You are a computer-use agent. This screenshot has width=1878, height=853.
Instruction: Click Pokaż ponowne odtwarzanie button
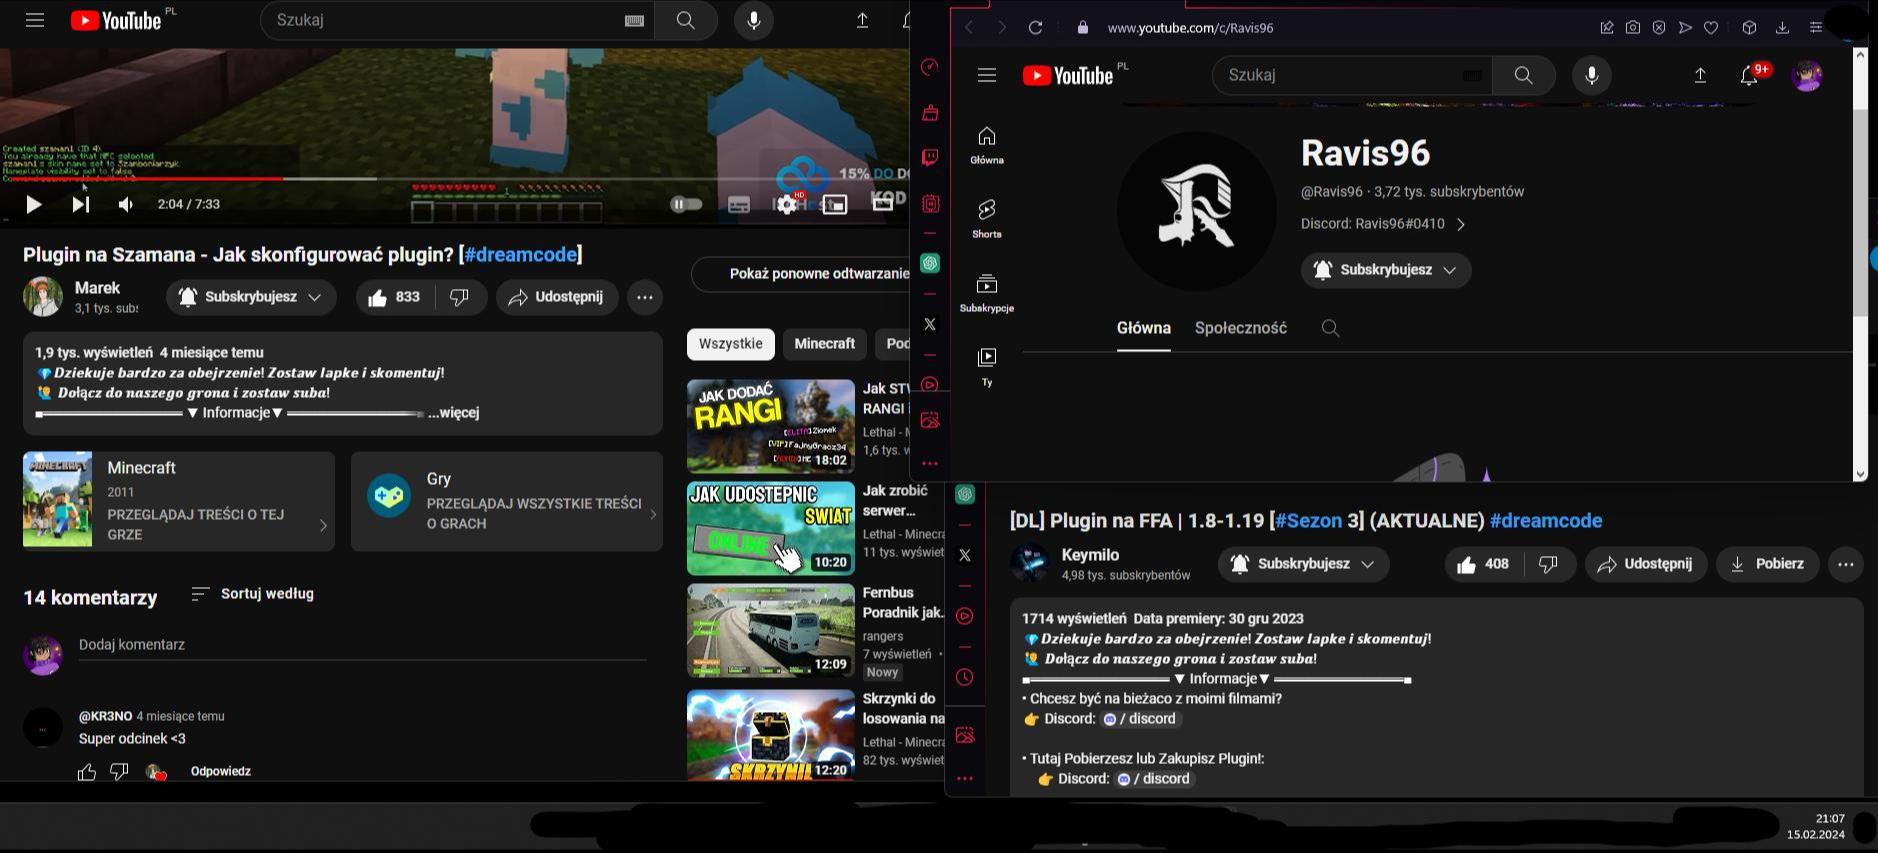800,274
